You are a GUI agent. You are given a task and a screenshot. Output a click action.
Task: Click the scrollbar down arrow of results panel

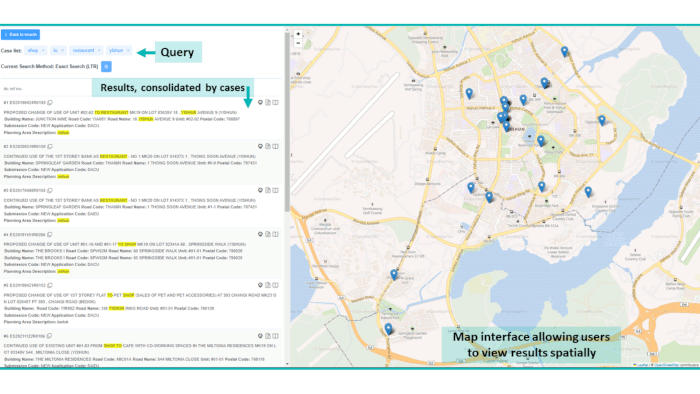tap(287, 364)
